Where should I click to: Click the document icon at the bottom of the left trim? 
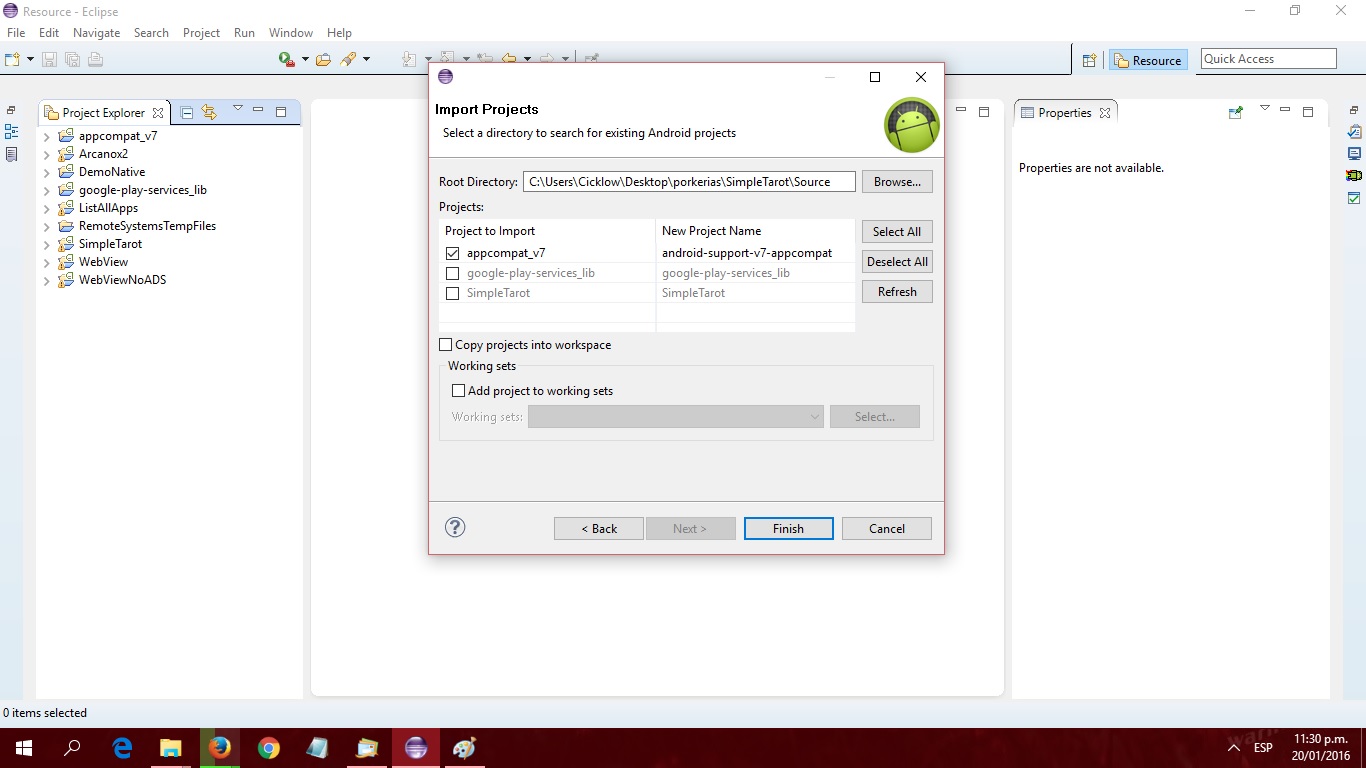pos(11,154)
